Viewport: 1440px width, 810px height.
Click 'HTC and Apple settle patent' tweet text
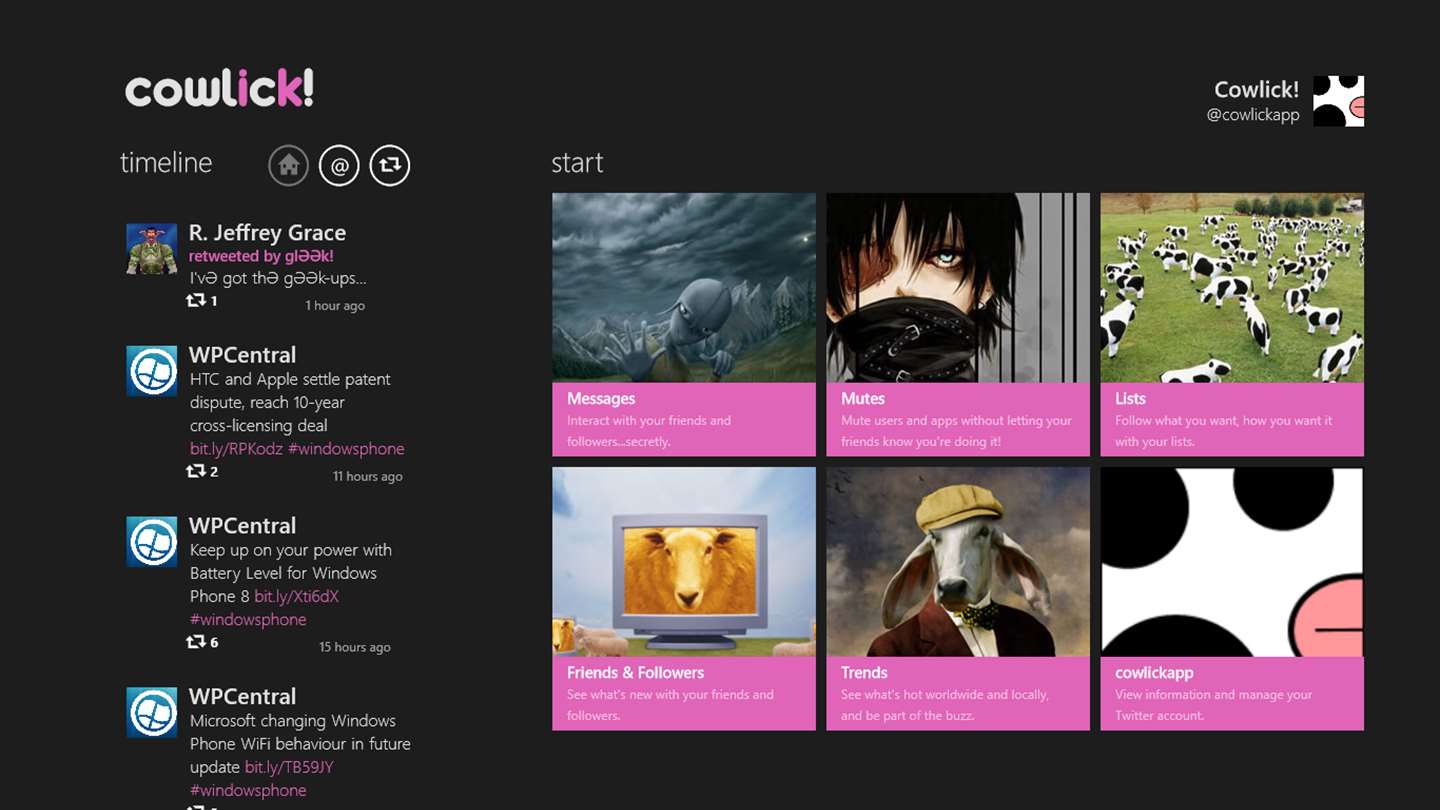290,402
